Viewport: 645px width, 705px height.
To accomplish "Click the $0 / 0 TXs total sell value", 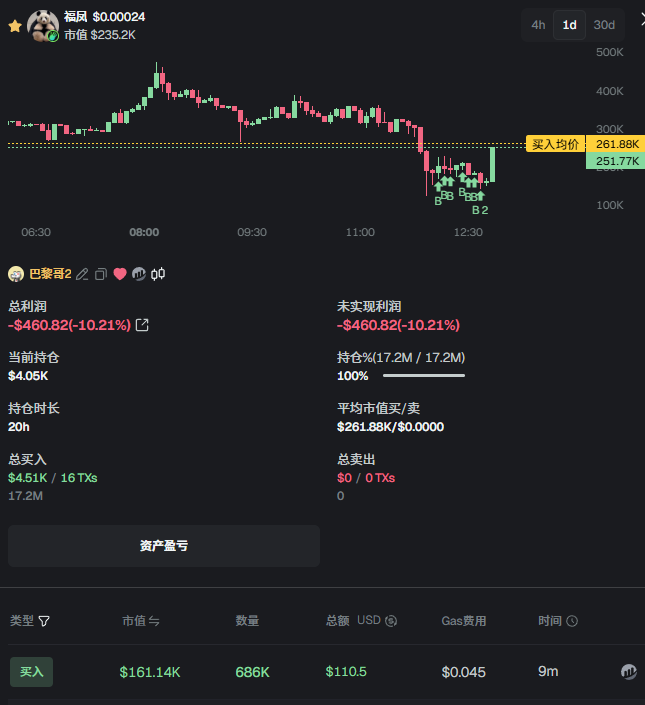I will [x=366, y=477].
